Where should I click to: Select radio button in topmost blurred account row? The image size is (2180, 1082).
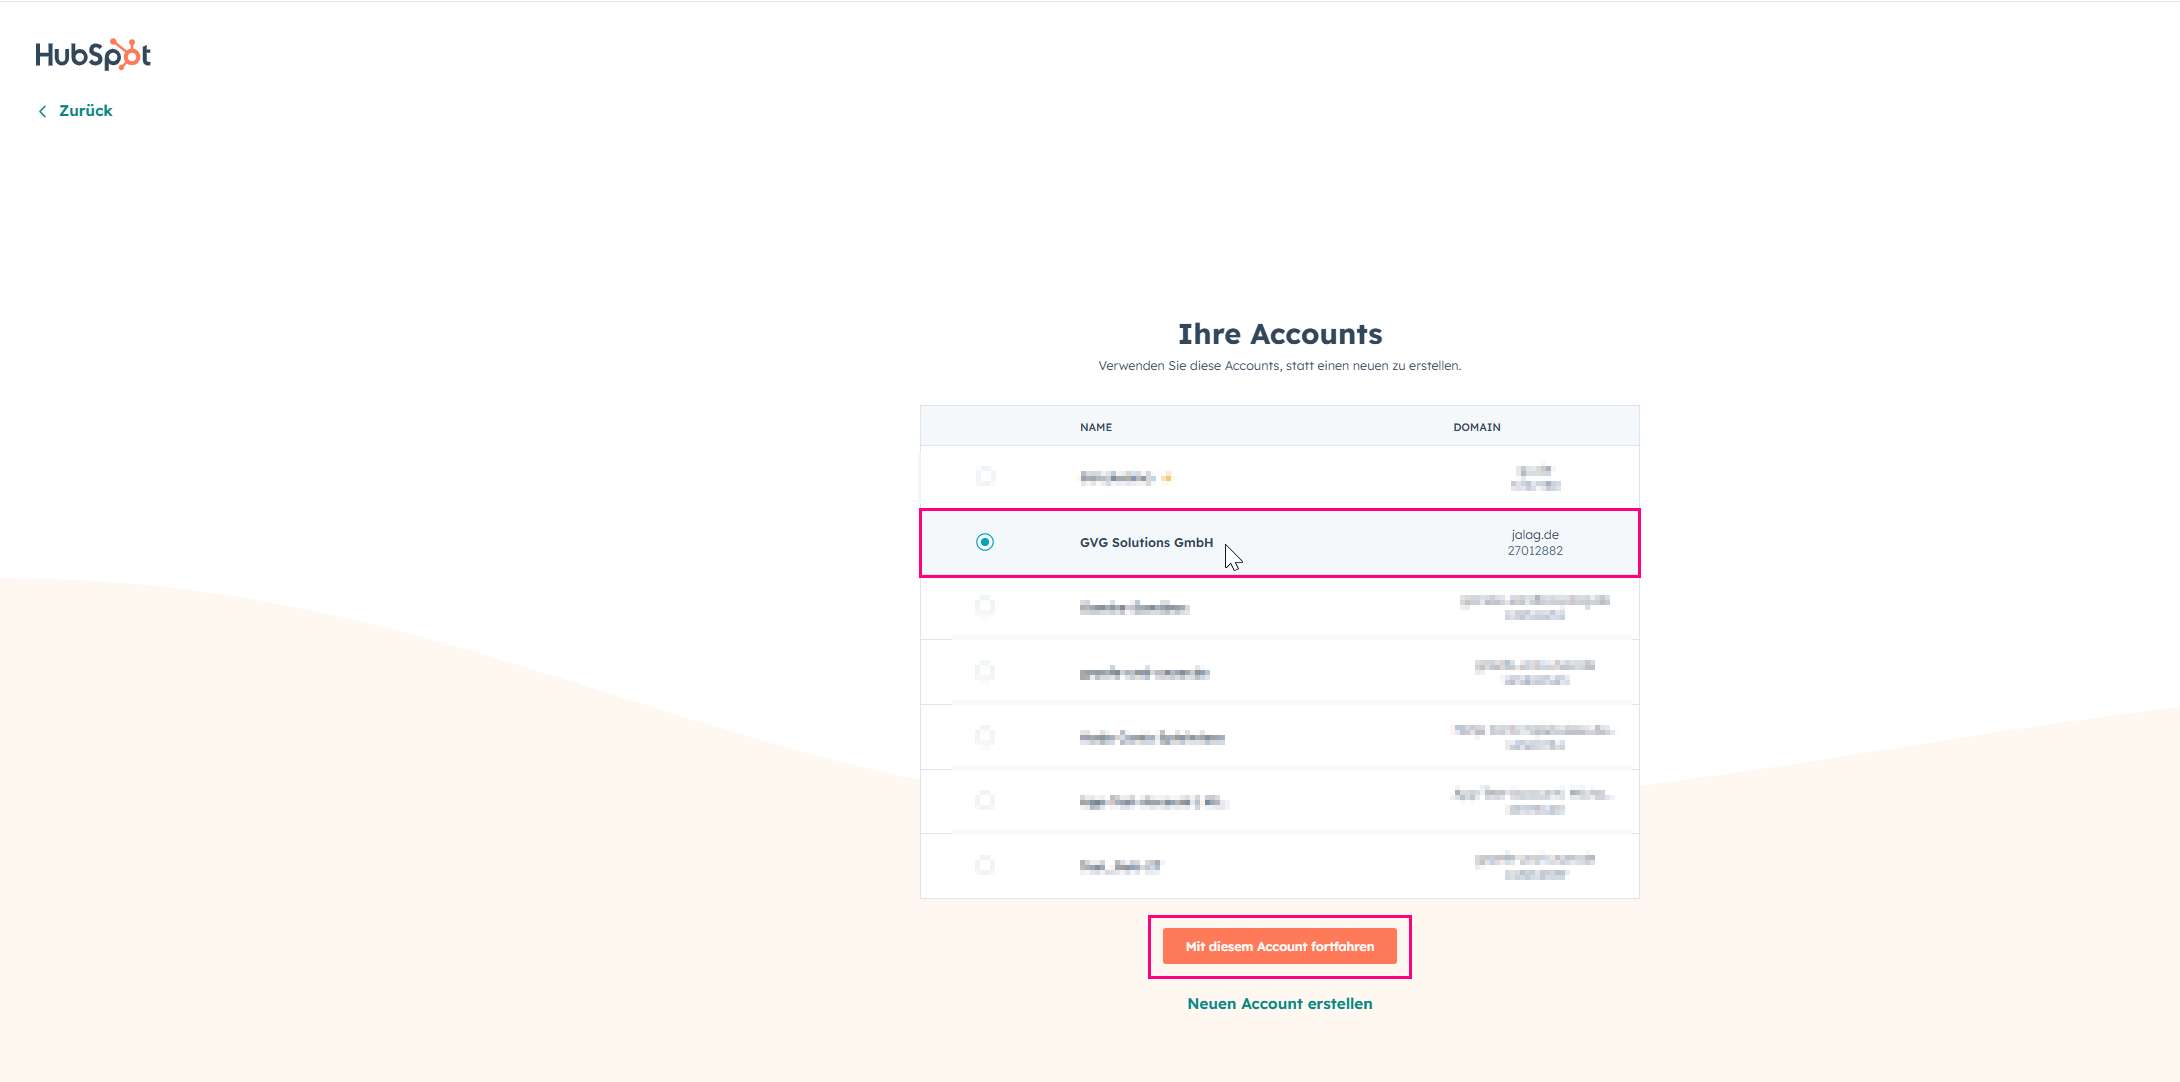coord(985,477)
